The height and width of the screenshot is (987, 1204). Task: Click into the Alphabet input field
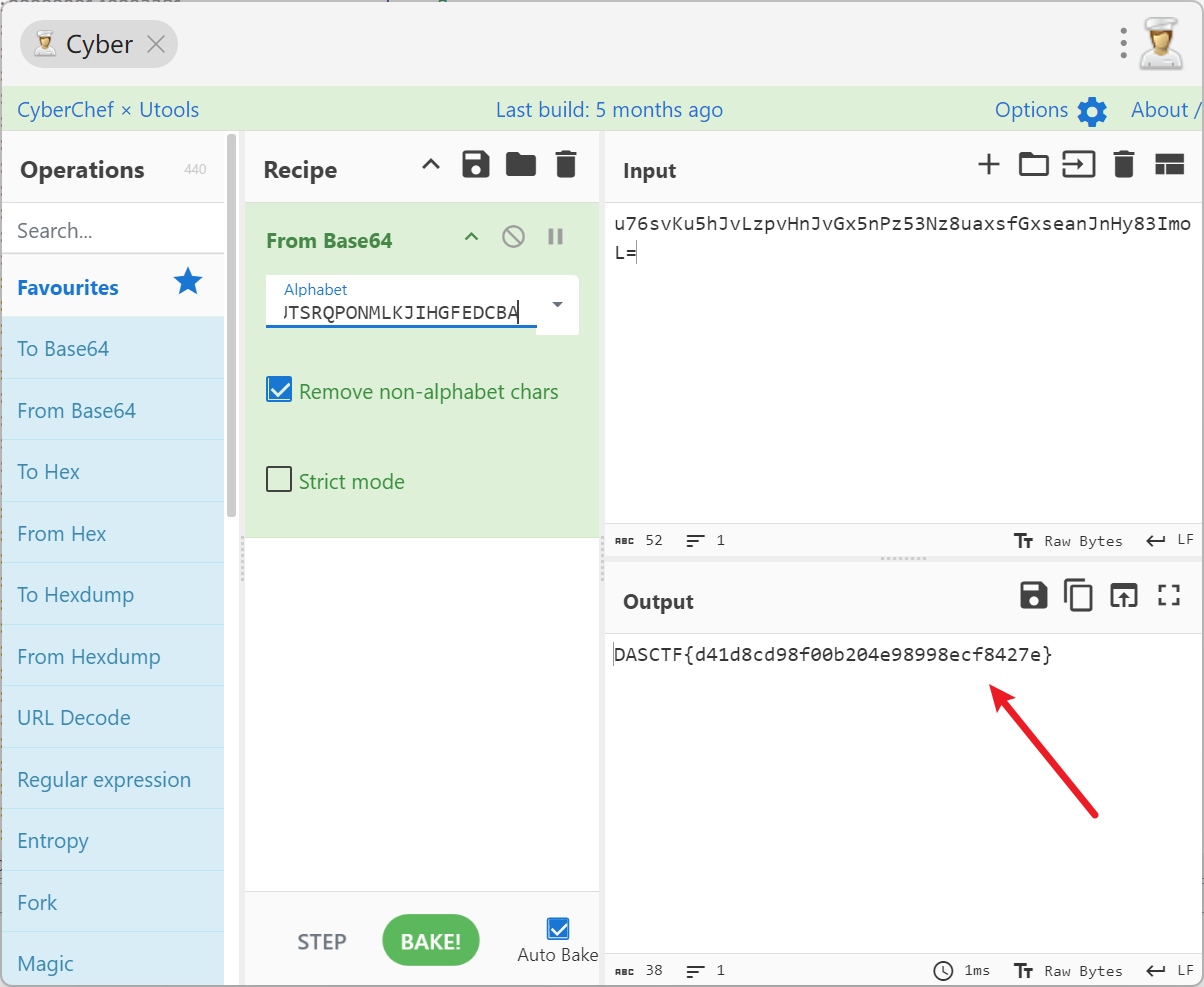tap(401, 313)
